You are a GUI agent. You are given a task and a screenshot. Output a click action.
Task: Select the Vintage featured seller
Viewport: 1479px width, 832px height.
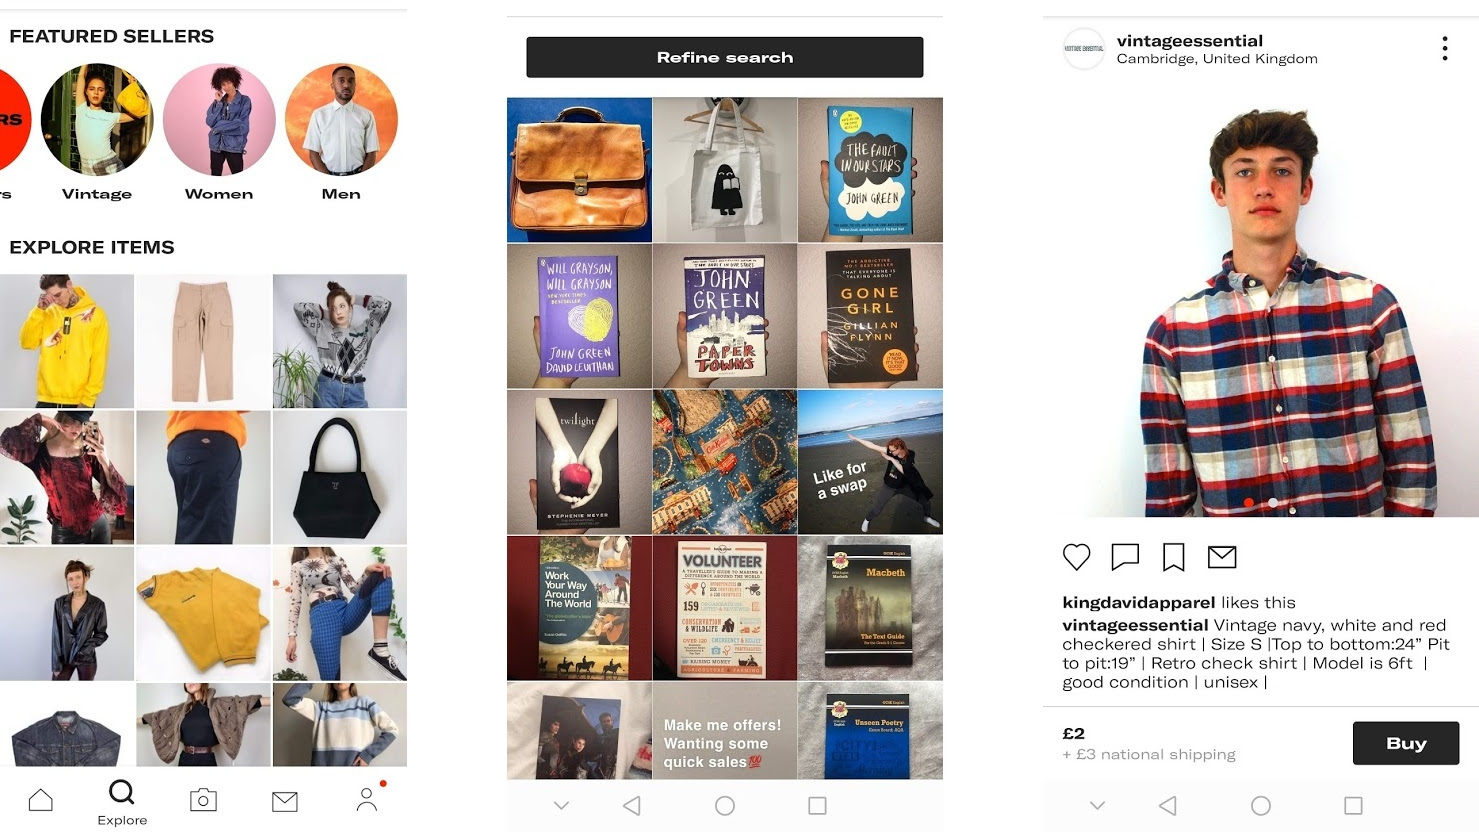(97, 120)
